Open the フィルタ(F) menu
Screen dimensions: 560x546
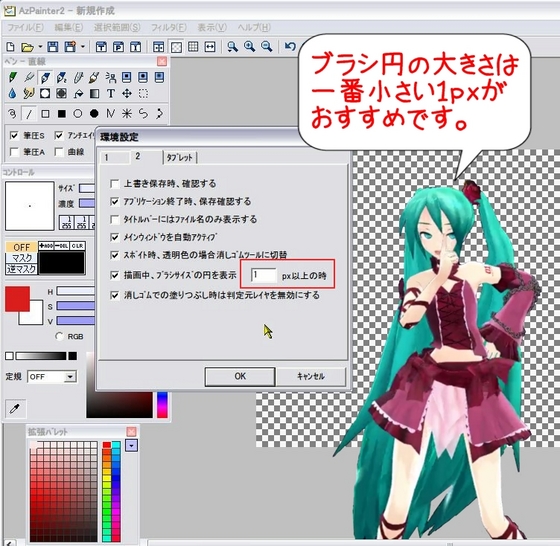(169, 27)
